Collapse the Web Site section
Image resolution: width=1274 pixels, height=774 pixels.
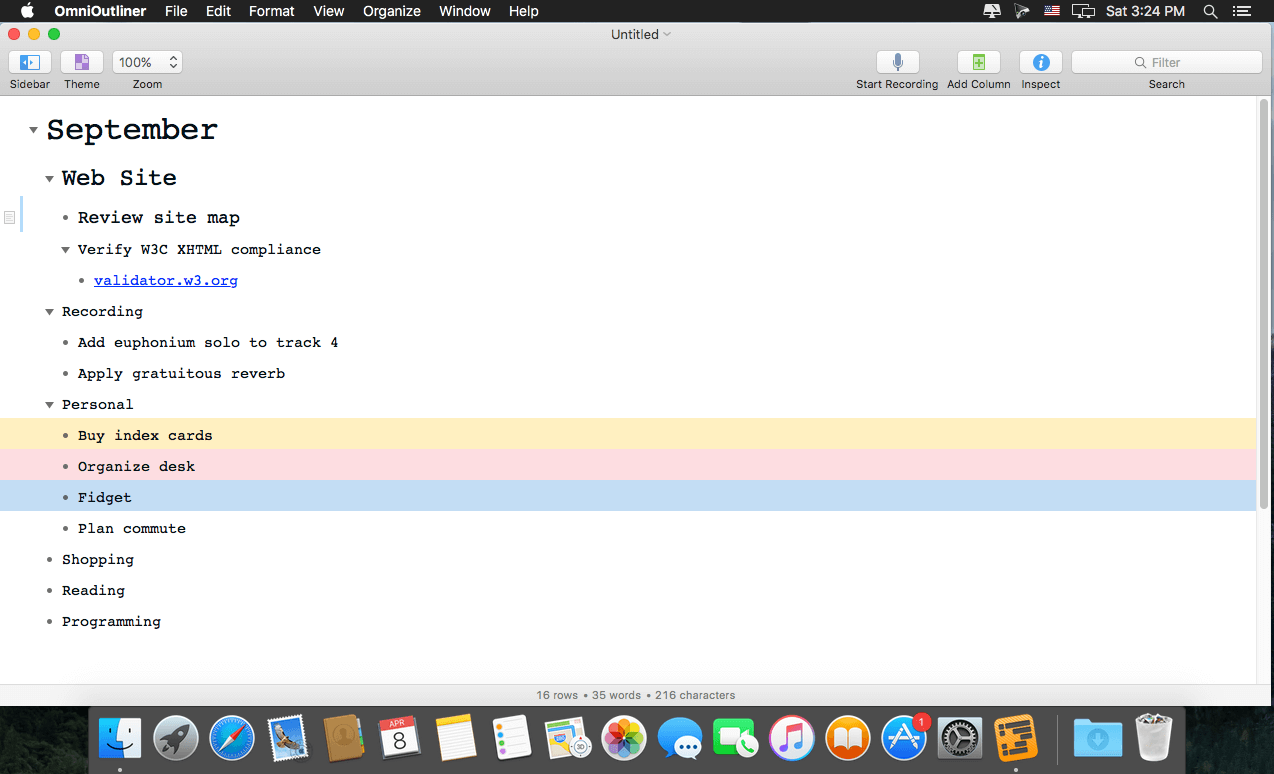tap(49, 179)
